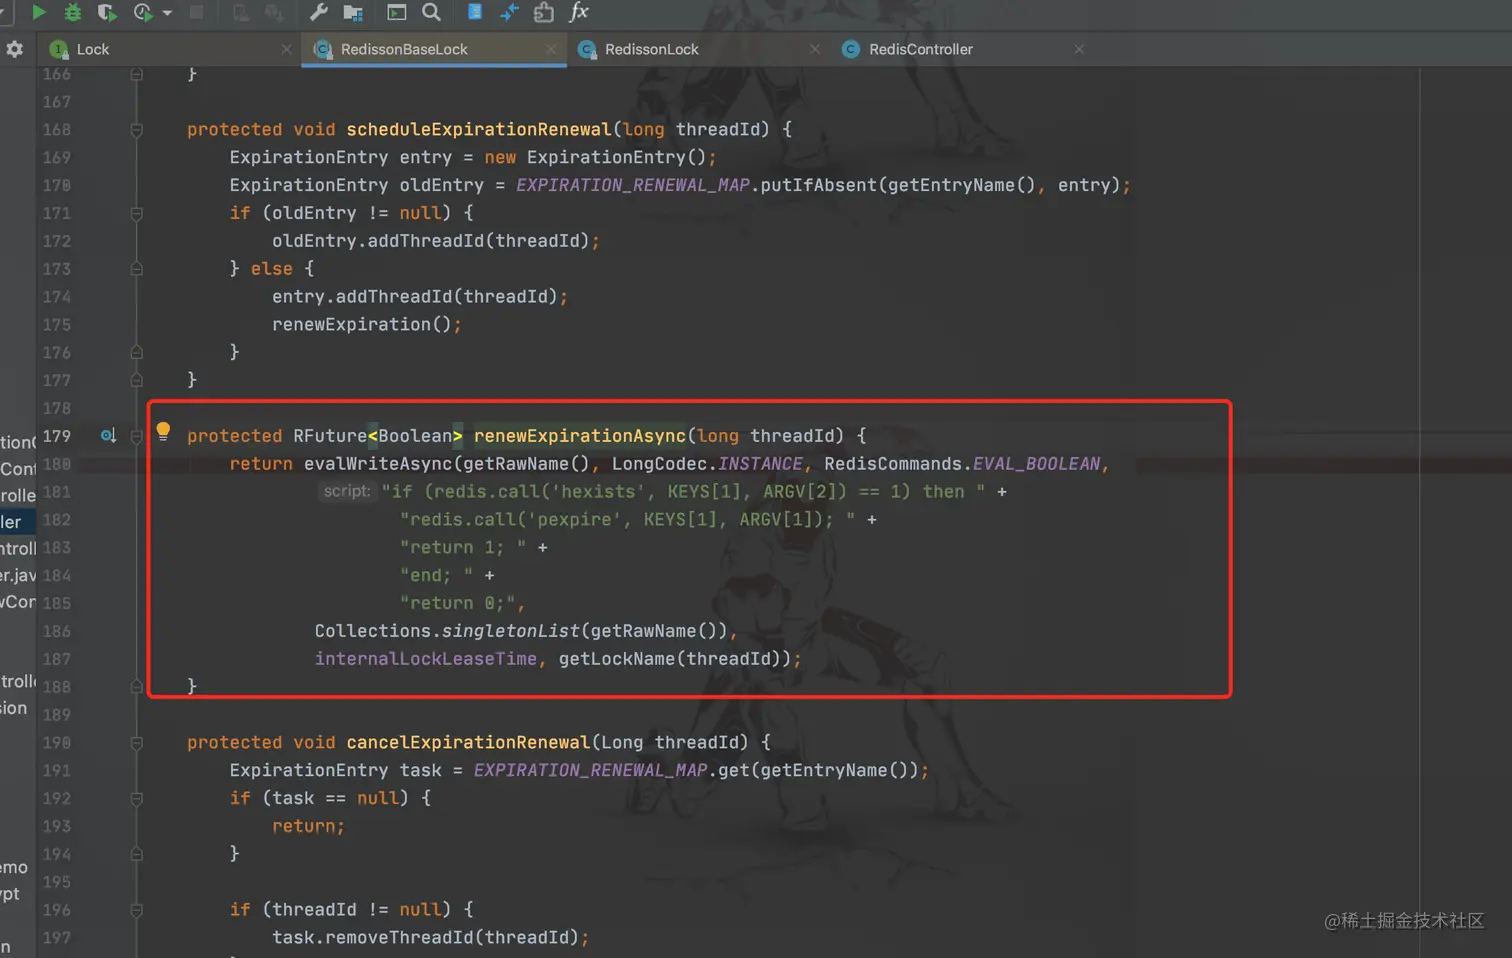Click the fold end marker at line 194

pos(137,854)
